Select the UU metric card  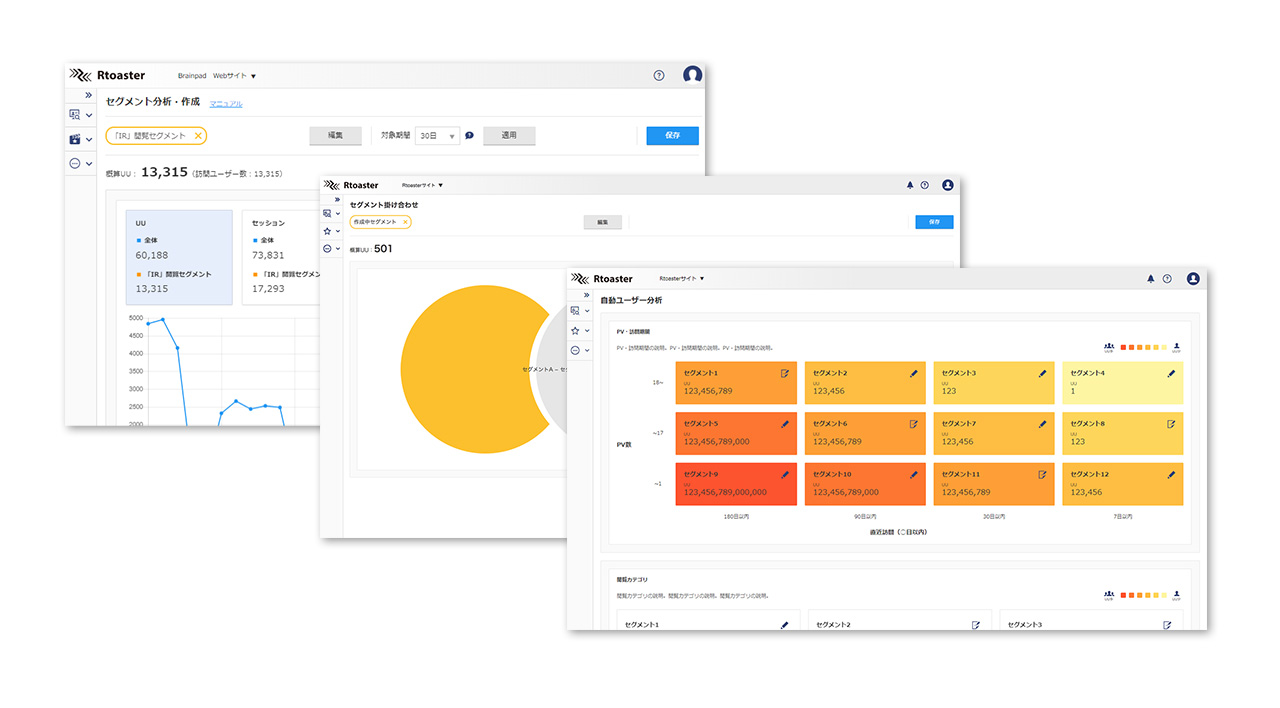pyautogui.click(x=179, y=257)
